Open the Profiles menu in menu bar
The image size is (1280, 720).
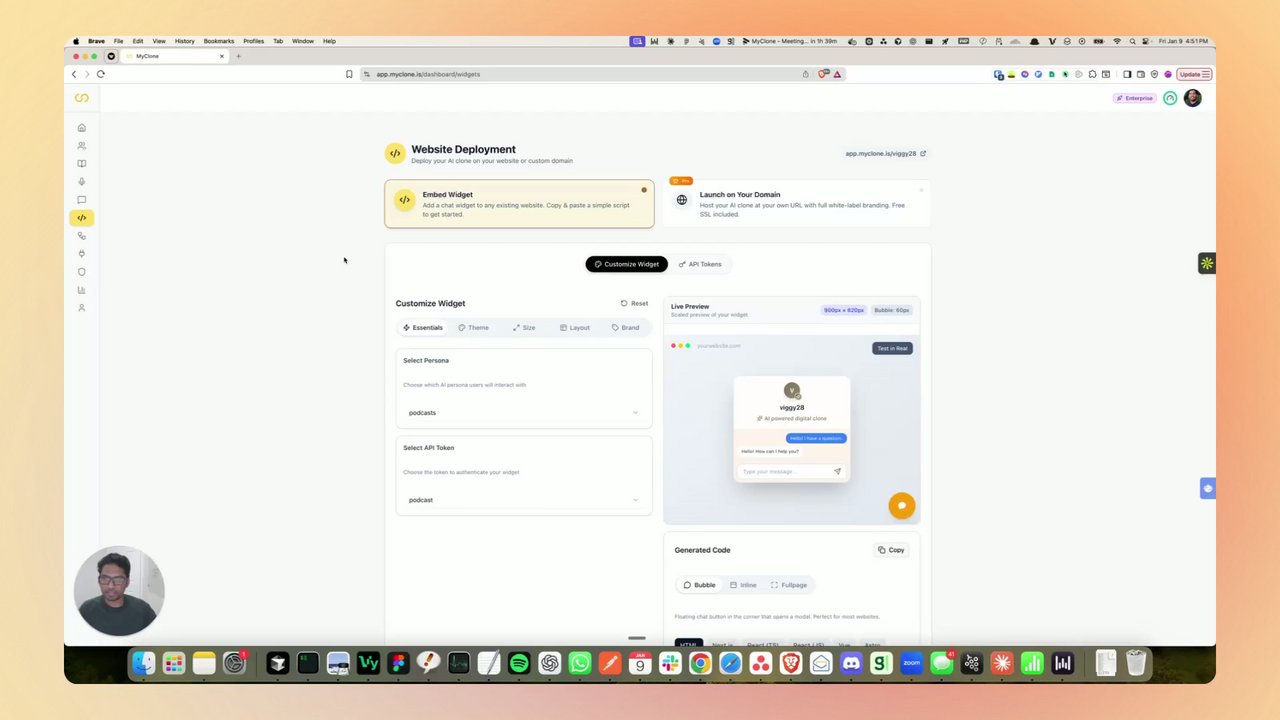(254, 41)
